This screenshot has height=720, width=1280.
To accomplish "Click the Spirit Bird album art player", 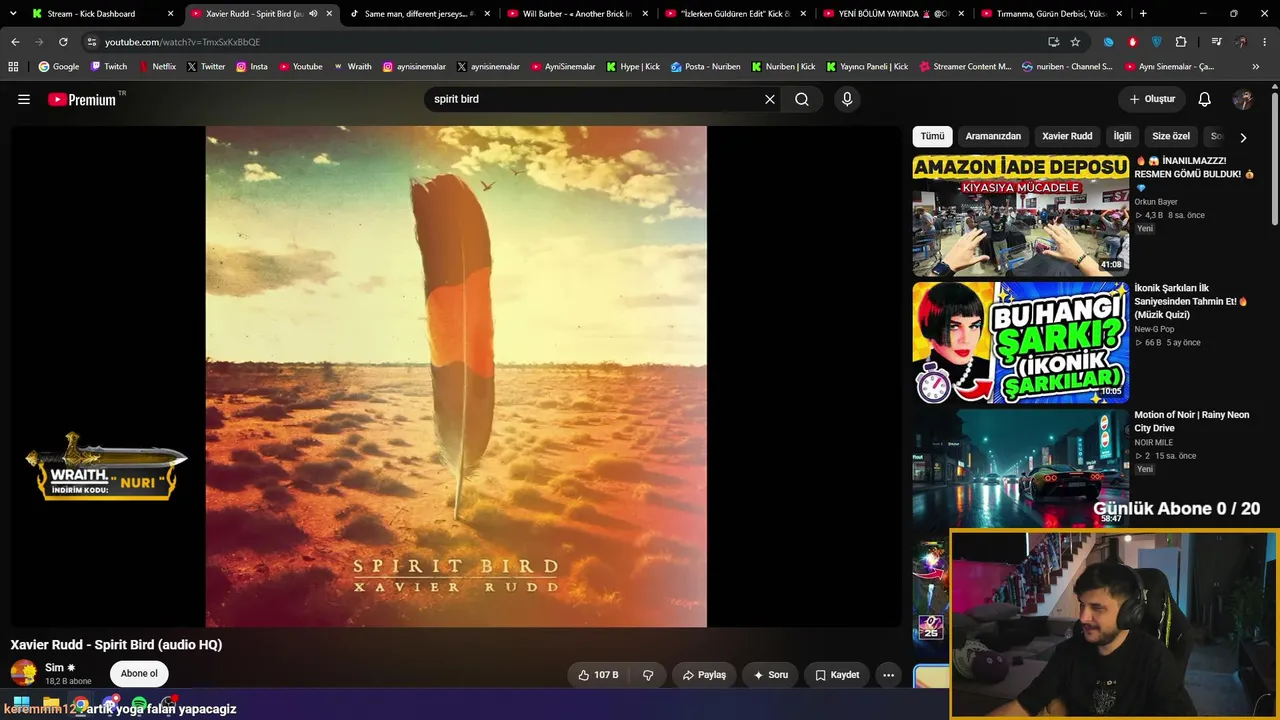I will tap(456, 376).
